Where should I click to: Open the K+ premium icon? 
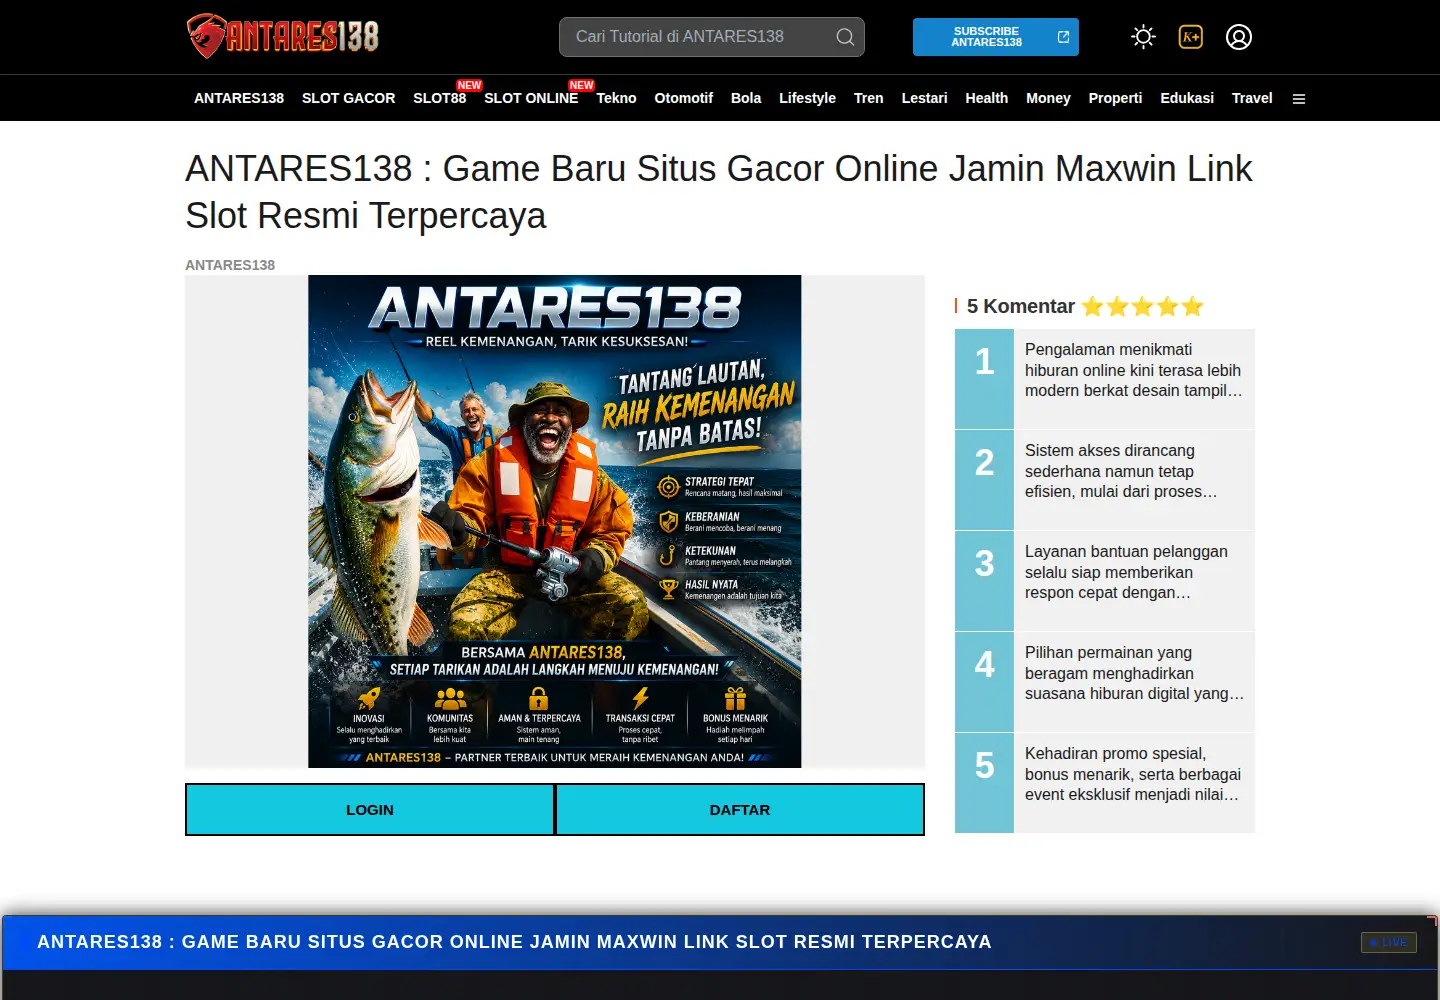[1191, 37]
